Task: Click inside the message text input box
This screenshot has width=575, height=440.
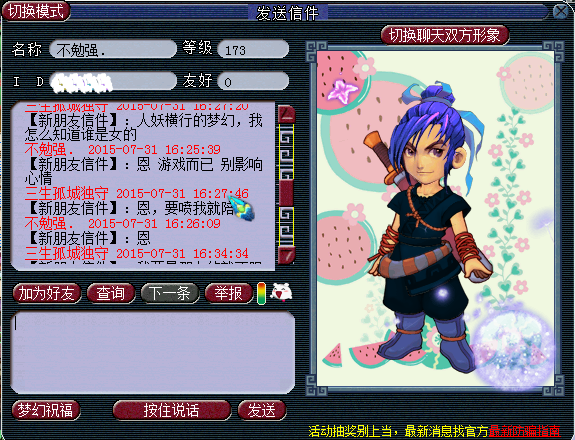Action: point(153,352)
